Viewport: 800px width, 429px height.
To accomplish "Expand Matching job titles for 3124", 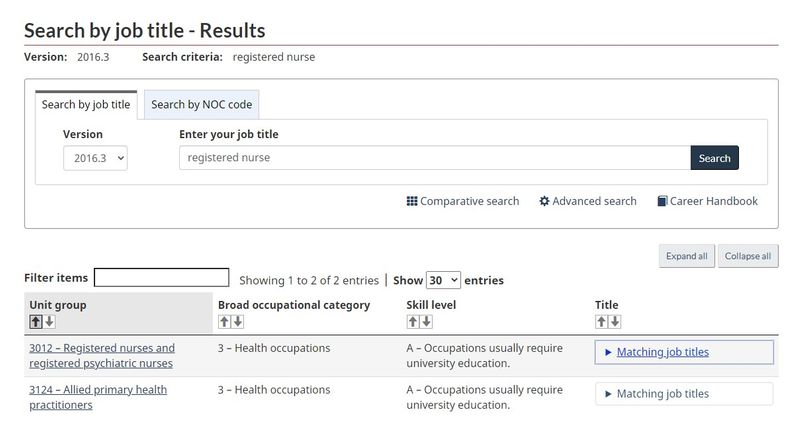I will [x=684, y=394].
